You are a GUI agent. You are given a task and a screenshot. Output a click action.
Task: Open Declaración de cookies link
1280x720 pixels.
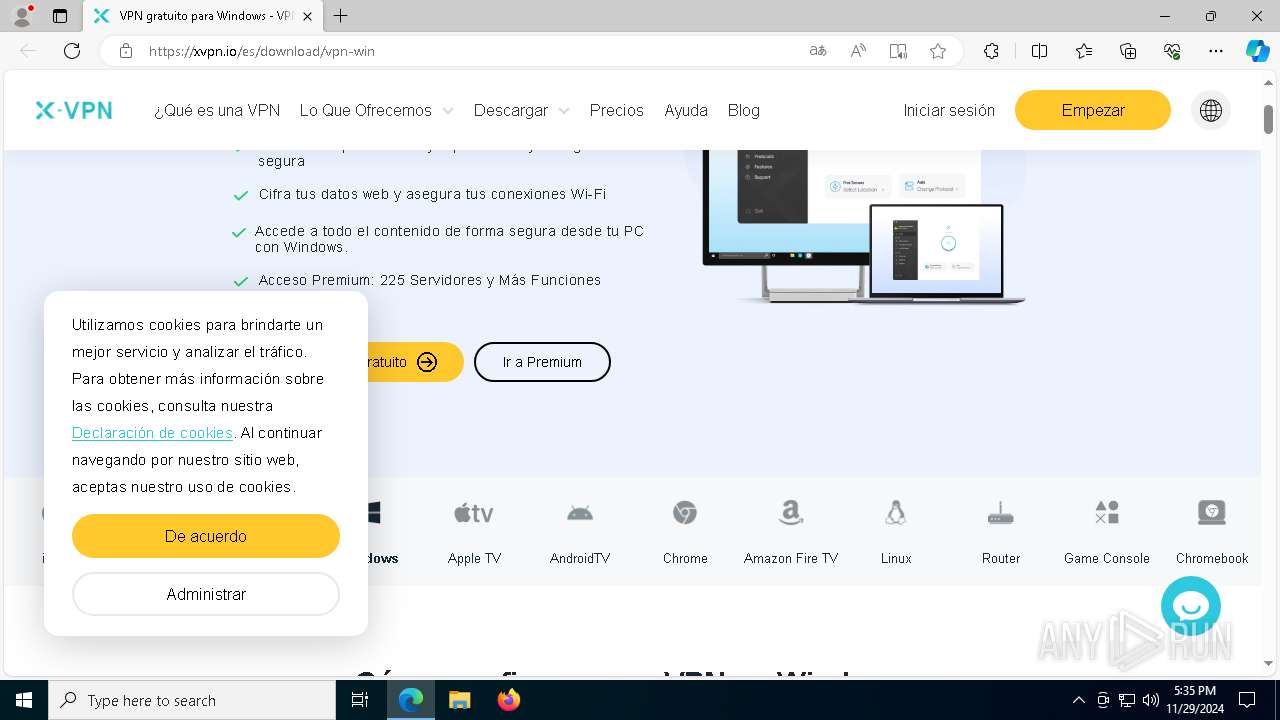pyautogui.click(x=152, y=433)
